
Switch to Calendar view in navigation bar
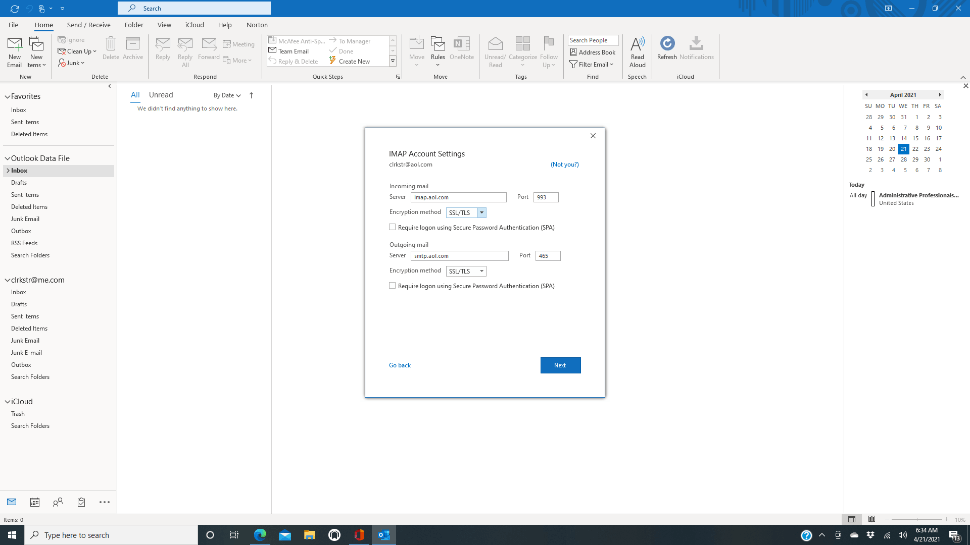[35, 502]
